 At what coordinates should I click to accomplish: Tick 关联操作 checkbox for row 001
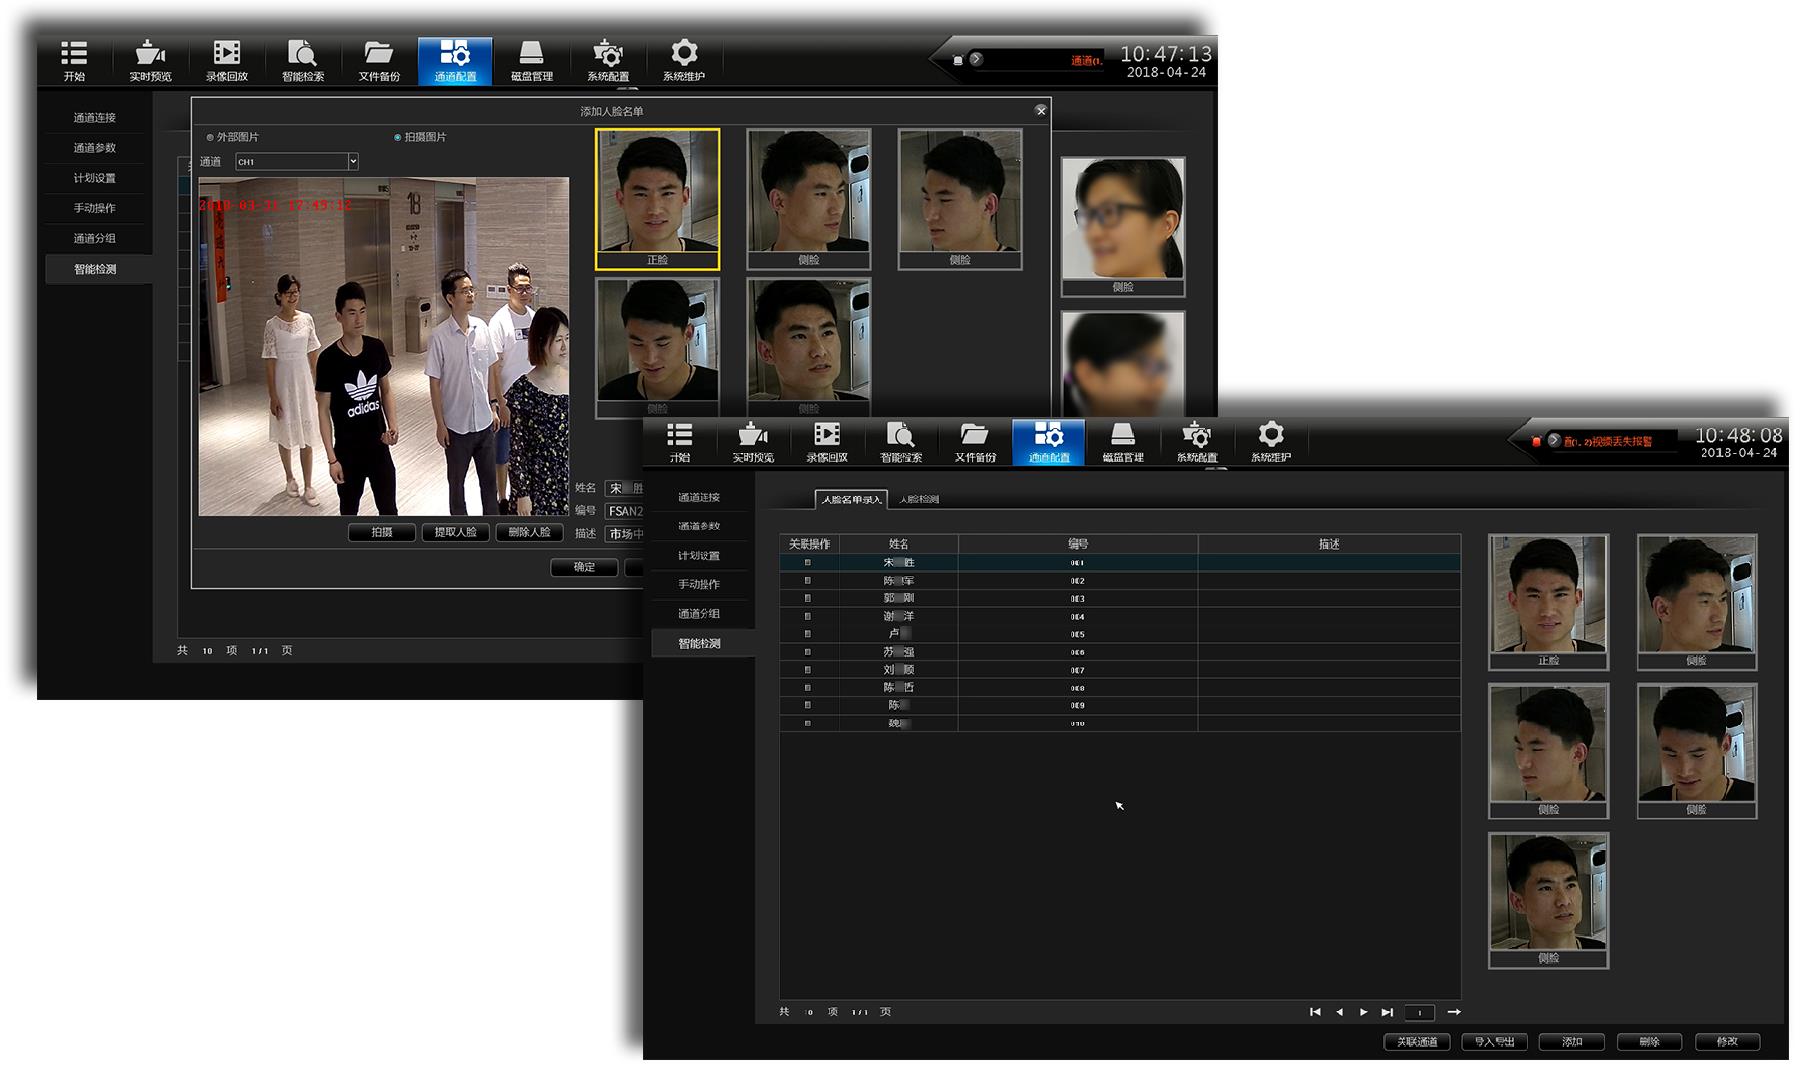click(x=808, y=563)
